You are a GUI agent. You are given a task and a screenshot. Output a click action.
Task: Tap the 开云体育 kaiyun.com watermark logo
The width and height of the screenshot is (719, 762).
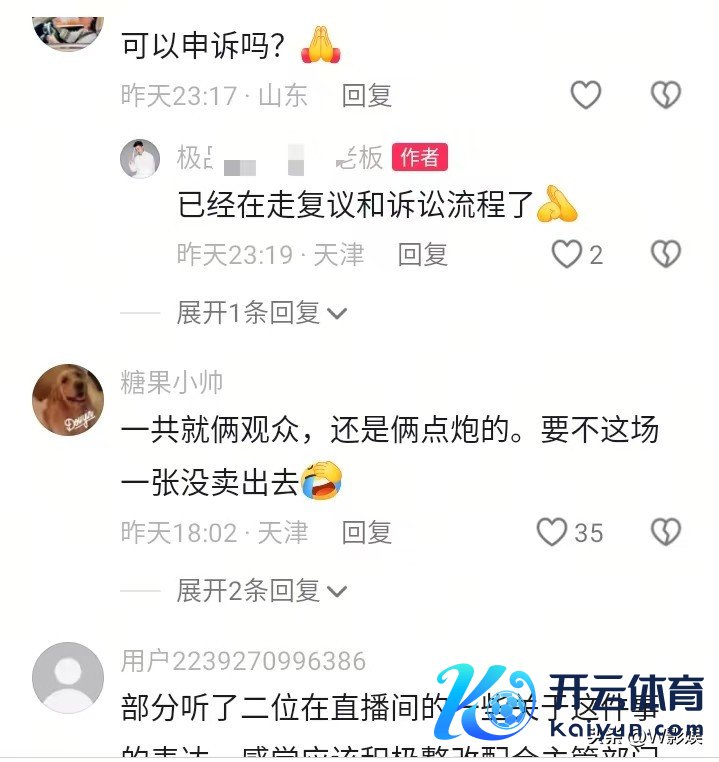pyautogui.click(x=569, y=705)
